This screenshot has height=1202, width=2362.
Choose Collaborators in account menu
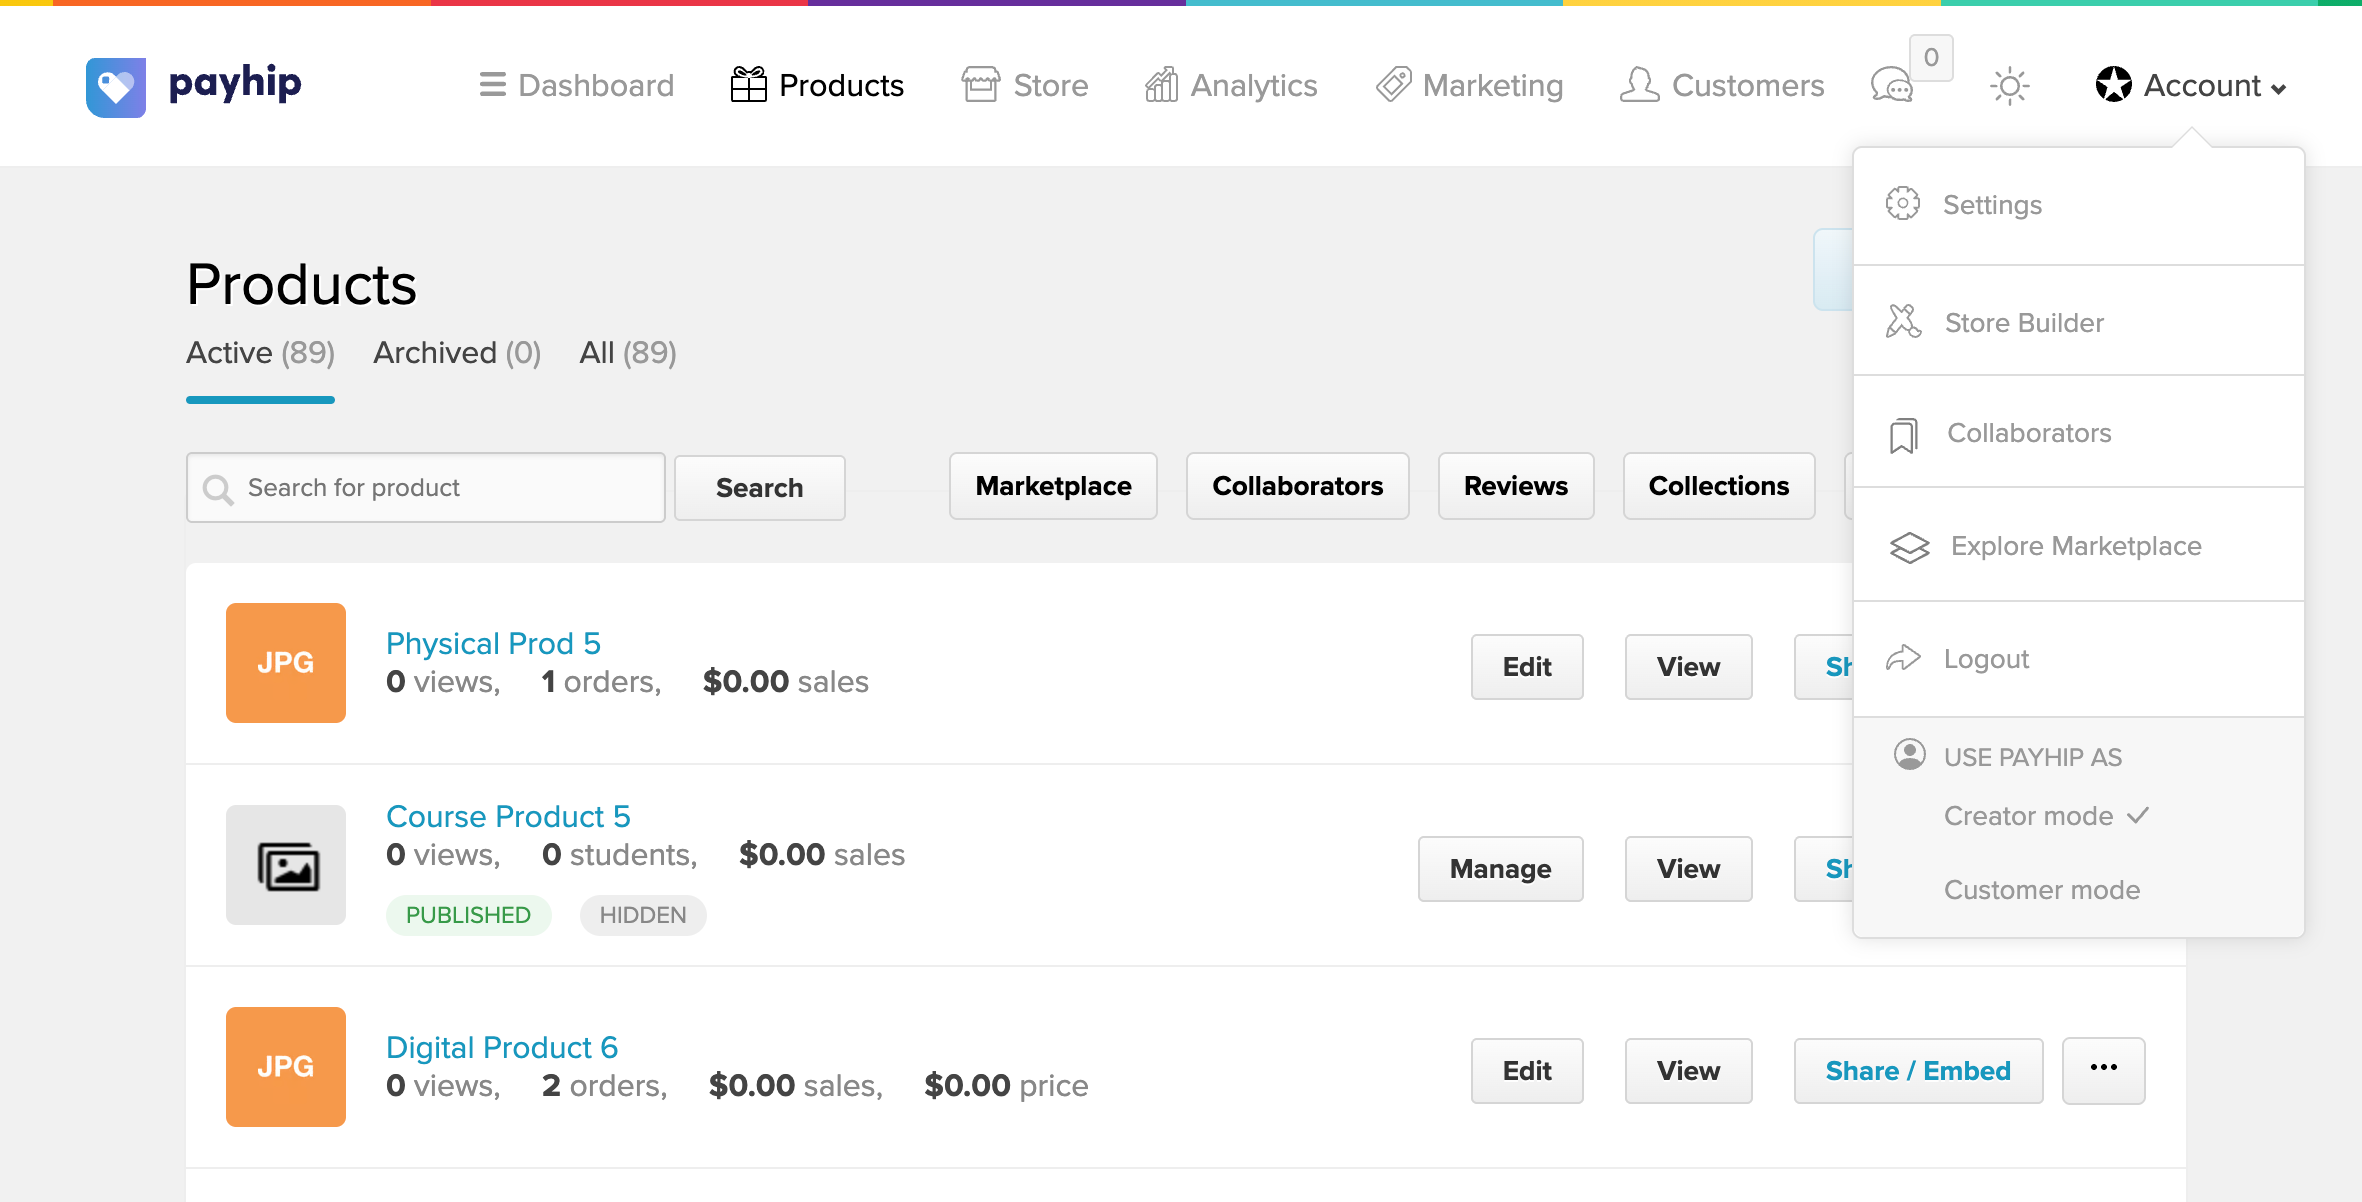tap(2079, 433)
